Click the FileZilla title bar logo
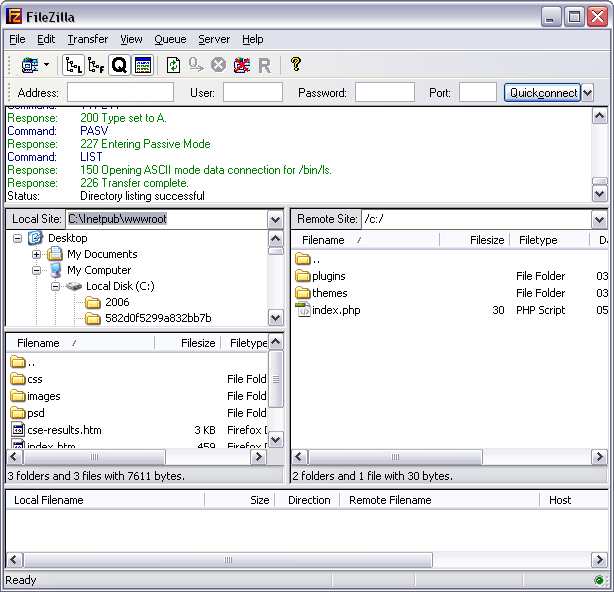This screenshot has width=614, height=592. click(14, 16)
